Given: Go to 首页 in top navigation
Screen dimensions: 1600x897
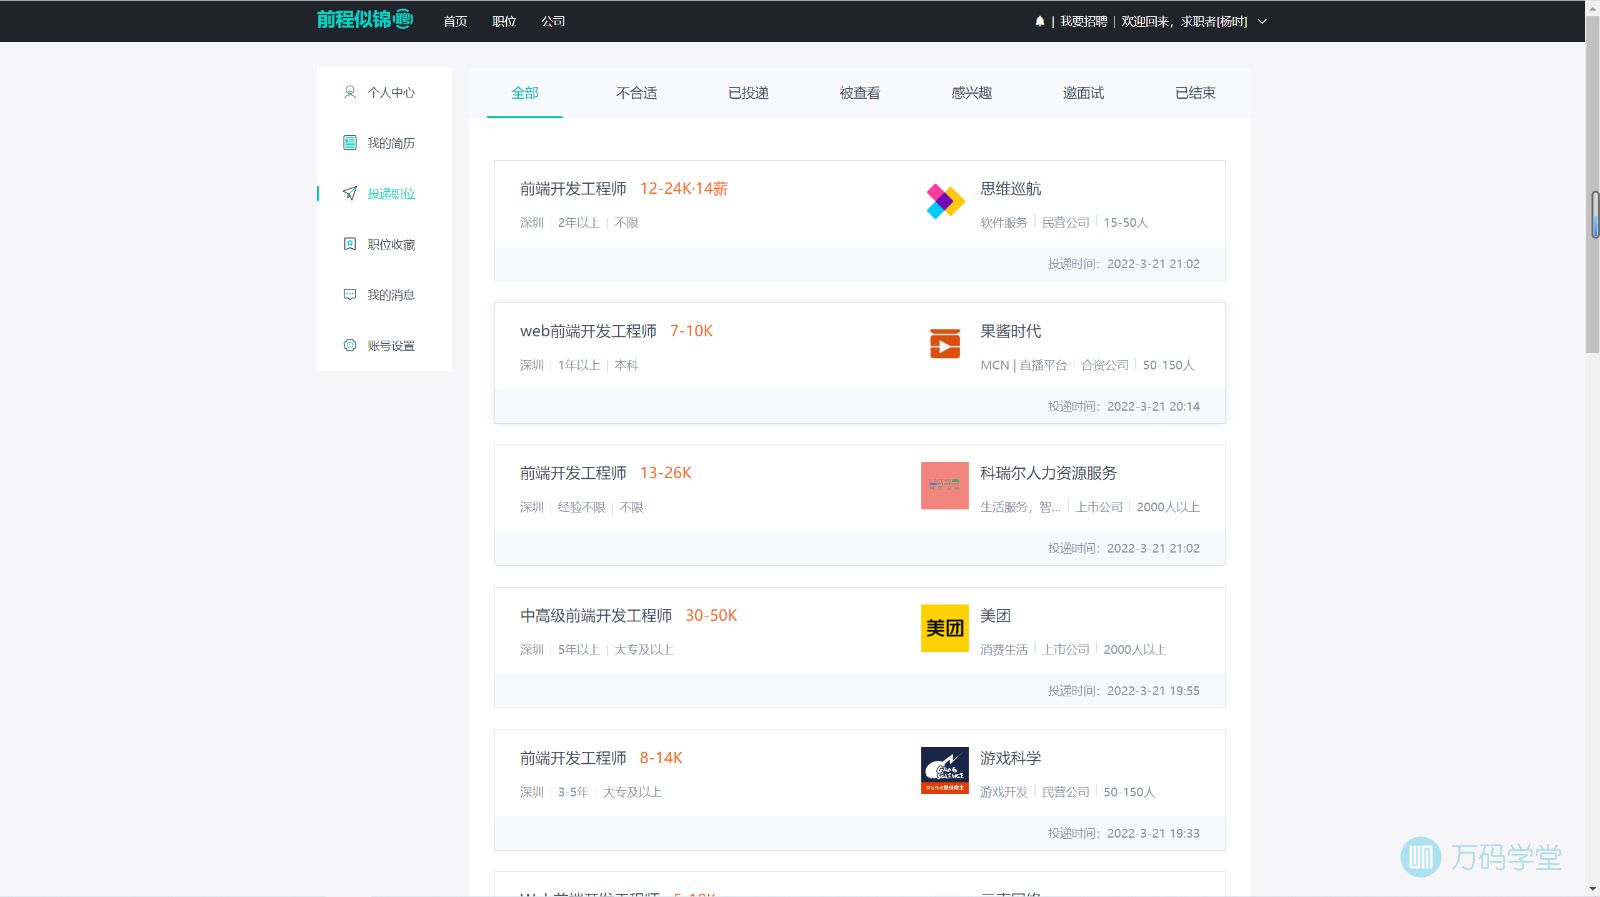Looking at the screenshot, I should coord(456,21).
